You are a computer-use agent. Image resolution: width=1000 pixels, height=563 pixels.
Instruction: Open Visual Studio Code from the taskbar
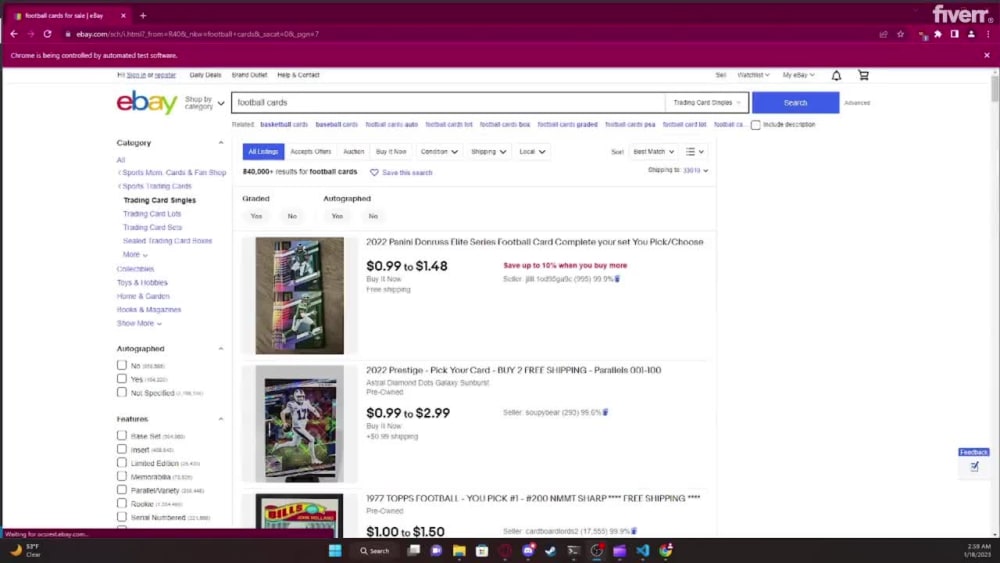[642, 550]
